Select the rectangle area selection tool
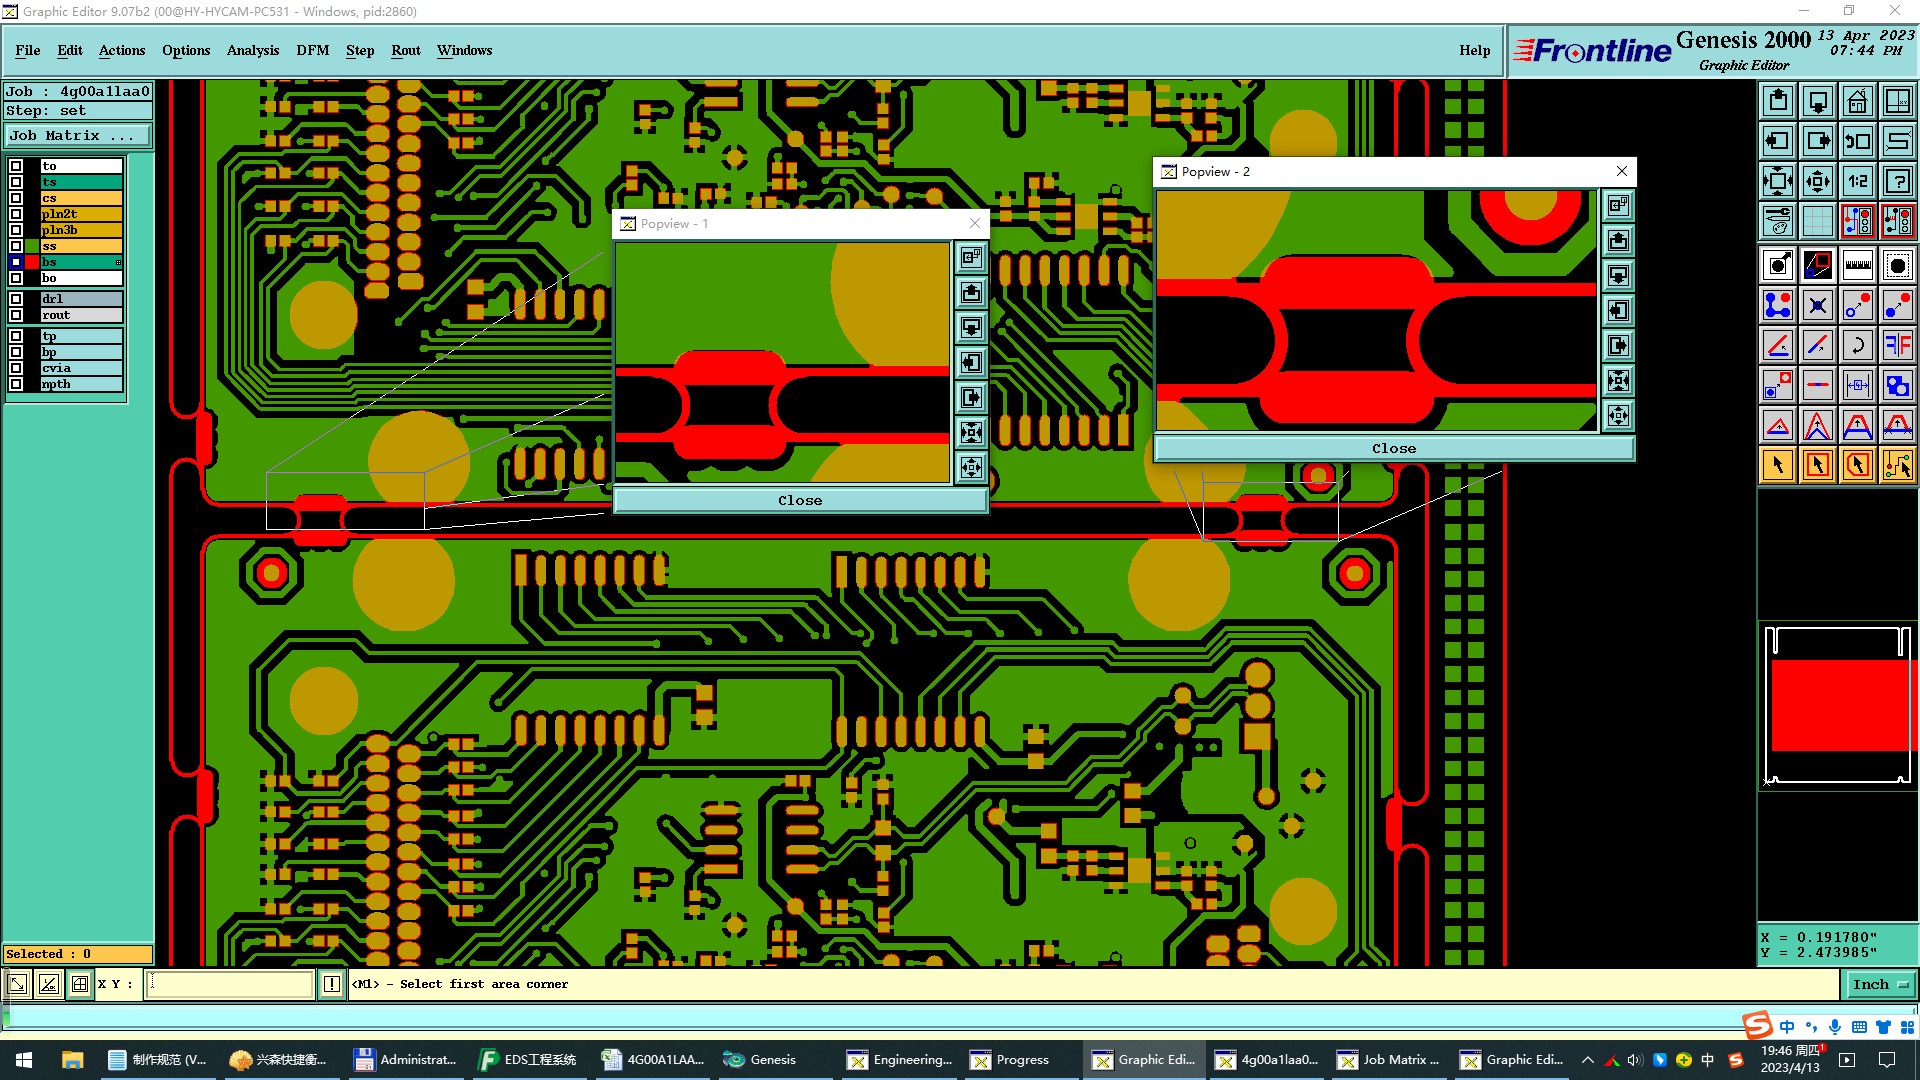Viewport: 1920px width, 1080px height. coord(1818,465)
